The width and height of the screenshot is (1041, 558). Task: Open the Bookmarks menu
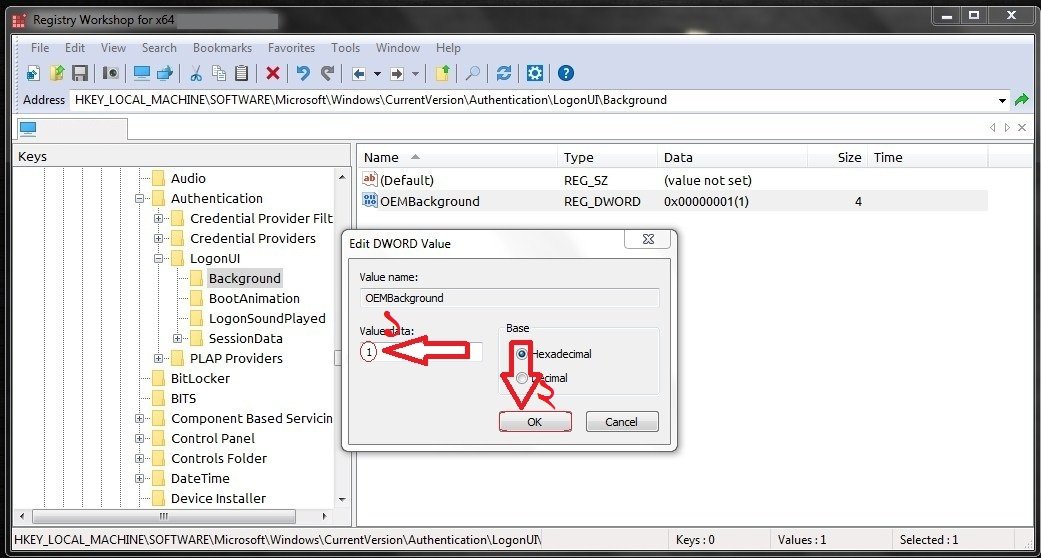(222, 48)
